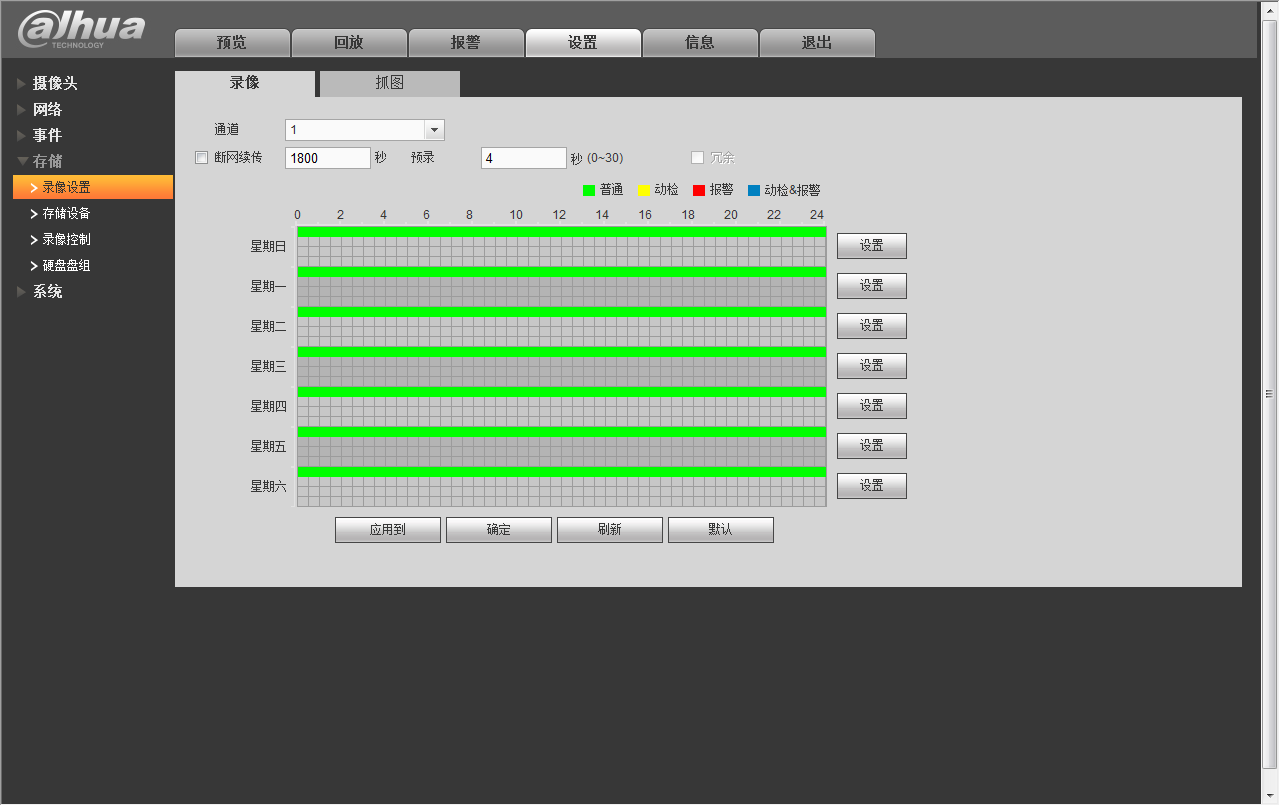Expand the 网络 sidebar section
The image size is (1280, 806).
click(47, 109)
